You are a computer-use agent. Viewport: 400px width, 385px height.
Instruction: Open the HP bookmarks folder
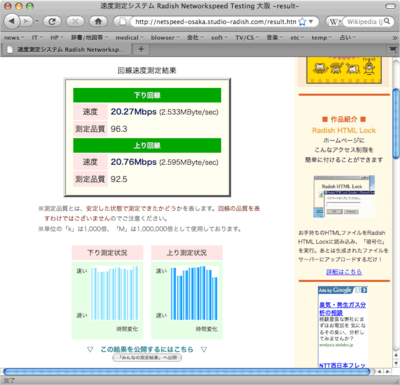[56, 38]
